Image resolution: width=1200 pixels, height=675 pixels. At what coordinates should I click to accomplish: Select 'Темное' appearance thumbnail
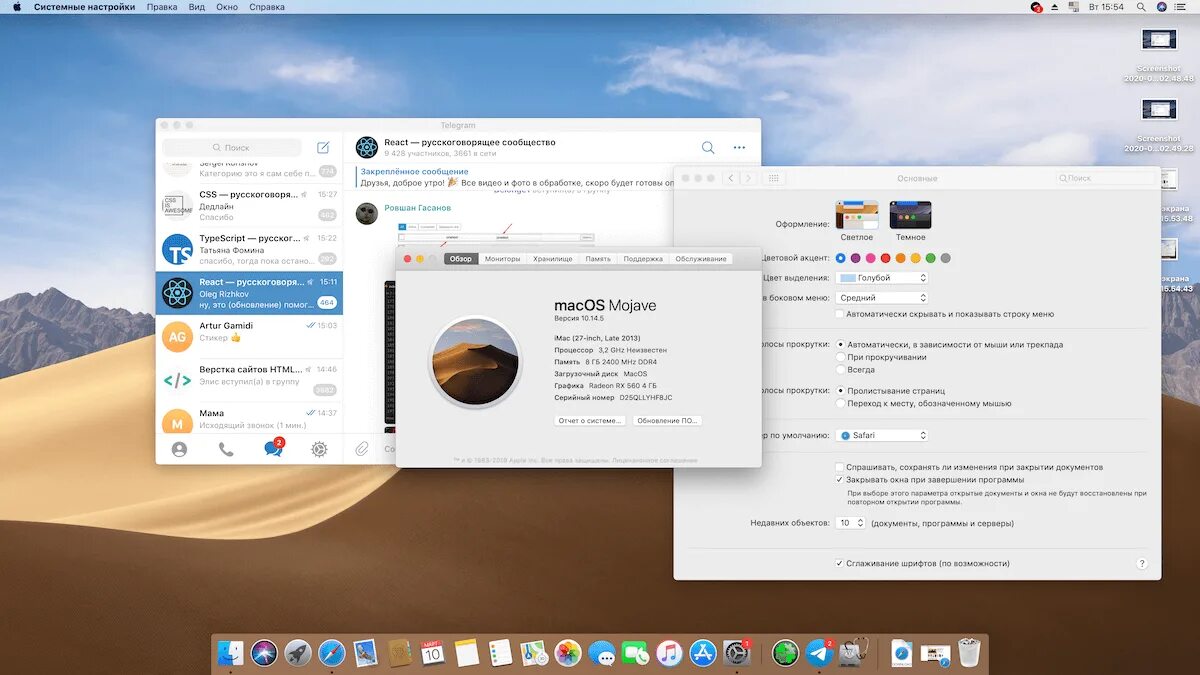910,215
